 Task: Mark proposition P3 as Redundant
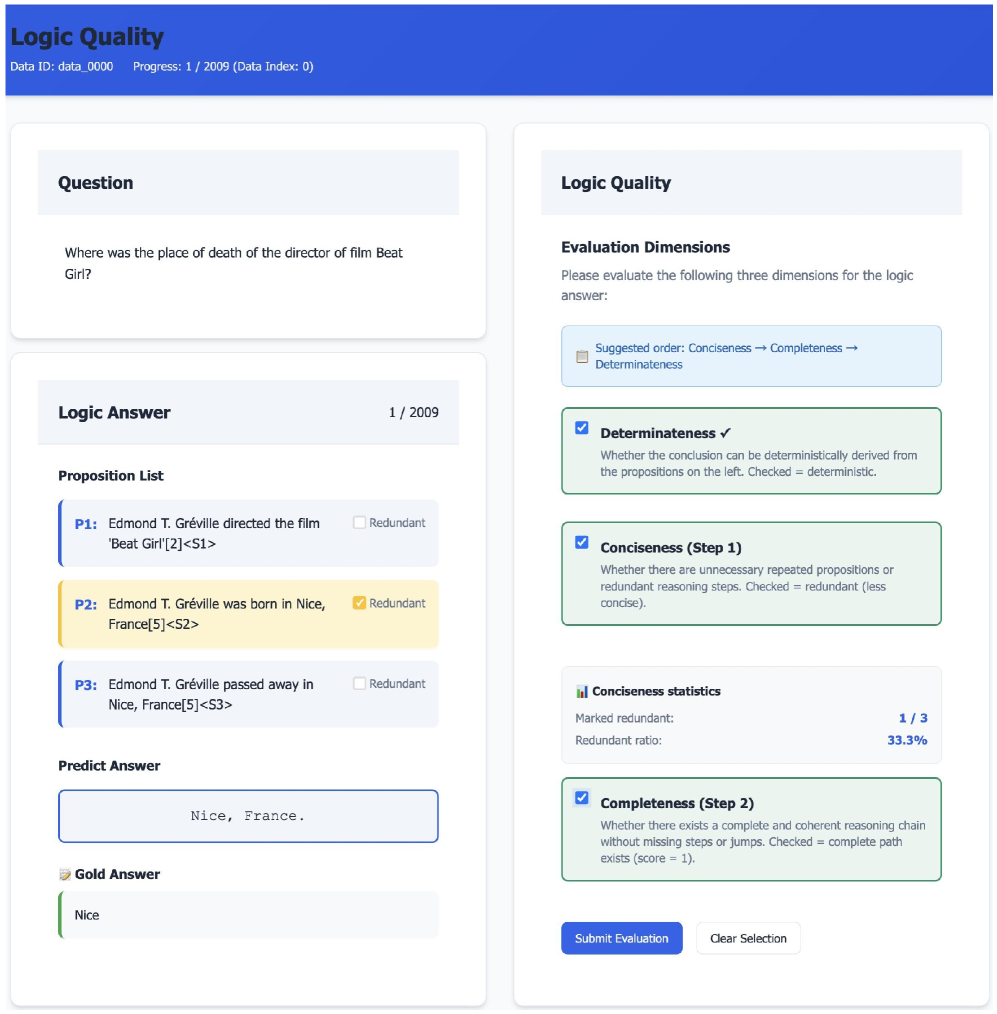(360, 684)
